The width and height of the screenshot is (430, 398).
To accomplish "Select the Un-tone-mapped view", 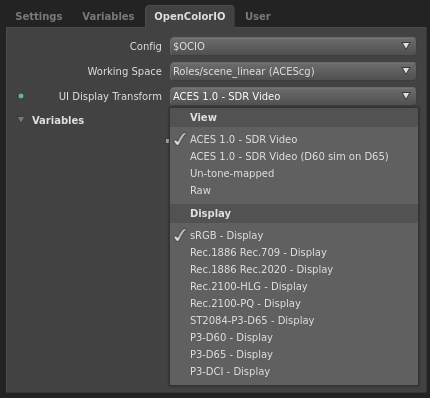I will coord(294,173).
